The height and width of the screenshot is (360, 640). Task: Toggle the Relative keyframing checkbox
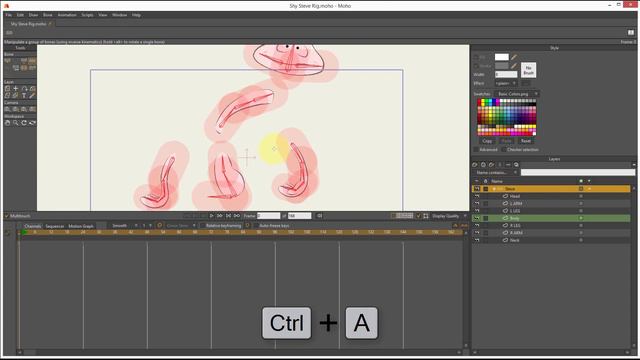202,226
